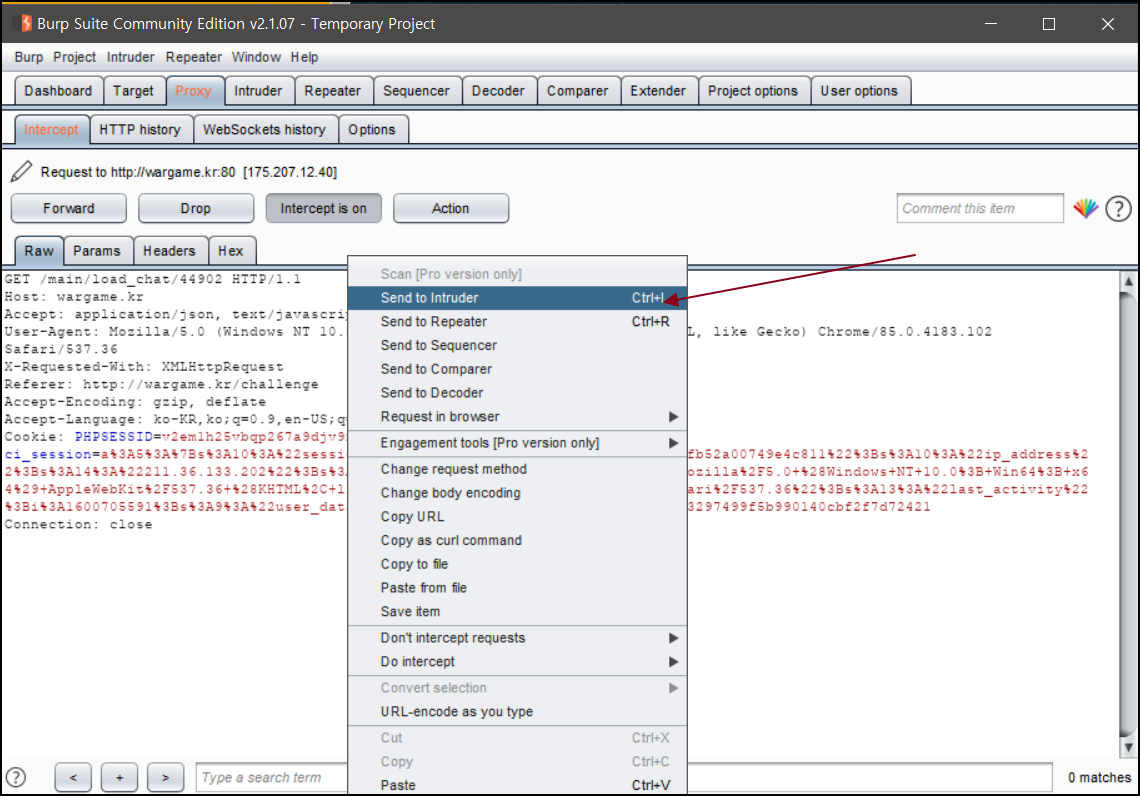Open the Window menu
This screenshot has width=1140, height=796.
256,57
